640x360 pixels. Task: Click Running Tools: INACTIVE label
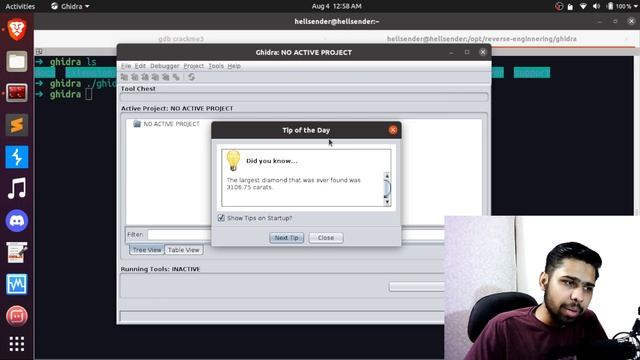tap(160, 269)
